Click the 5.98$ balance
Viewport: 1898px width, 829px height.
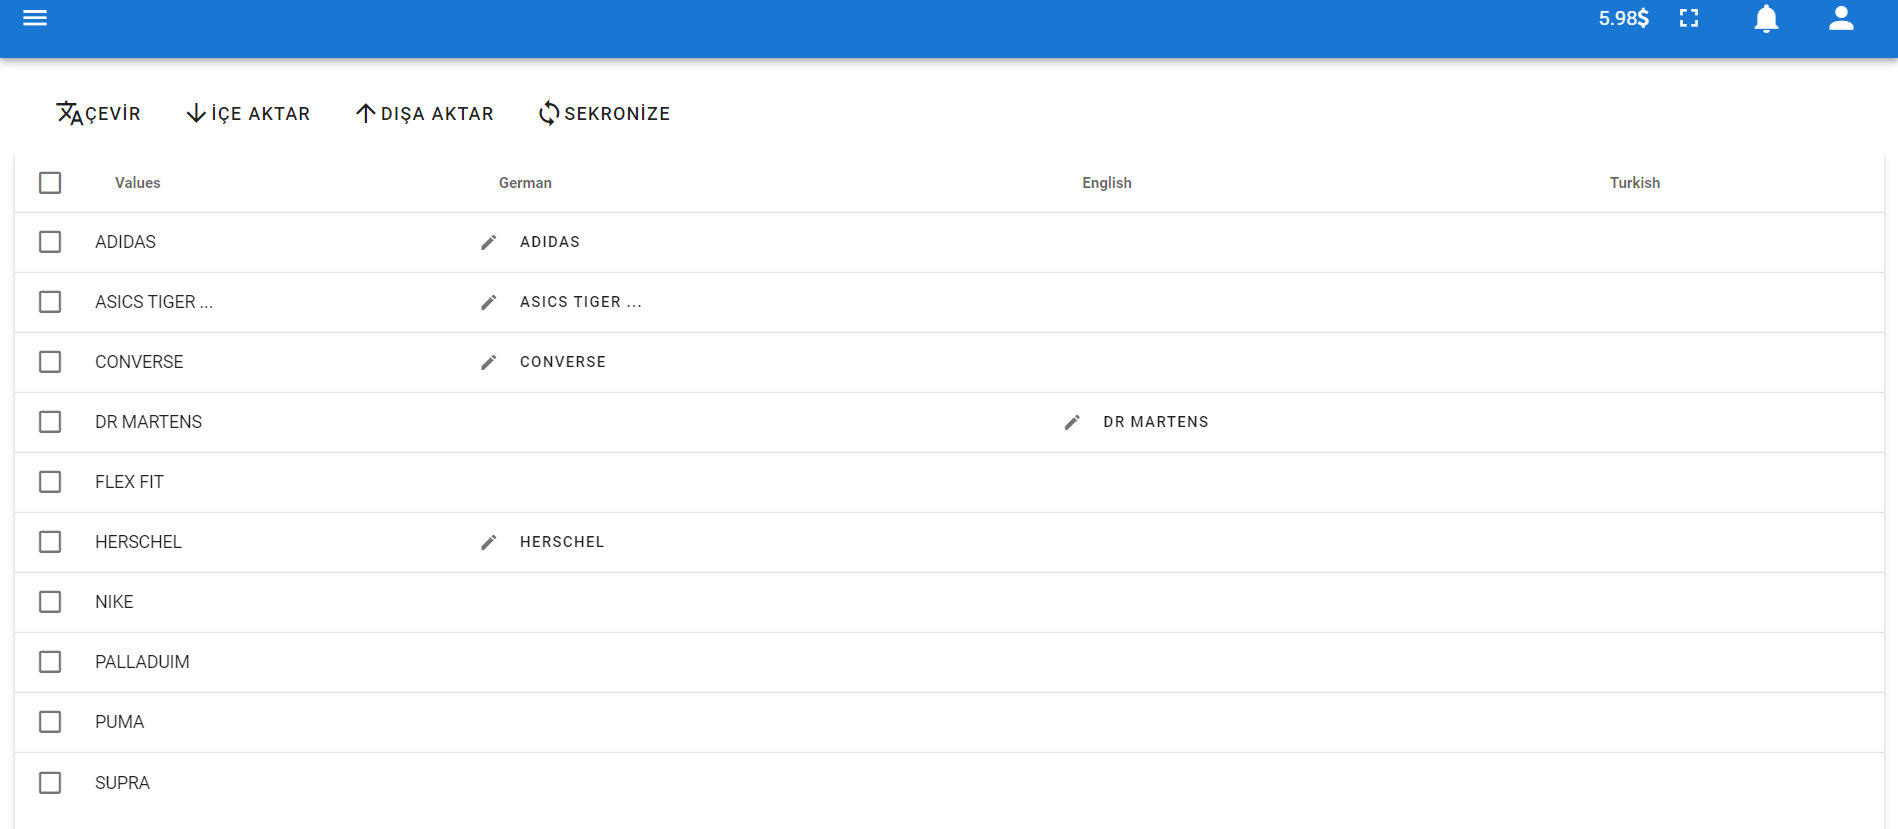click(1623, 18)
